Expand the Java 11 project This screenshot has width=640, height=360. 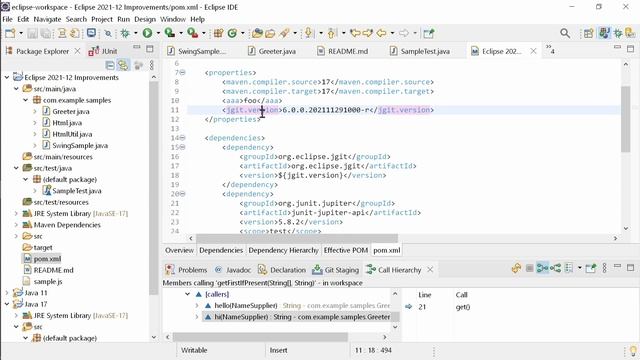point(7,293)
